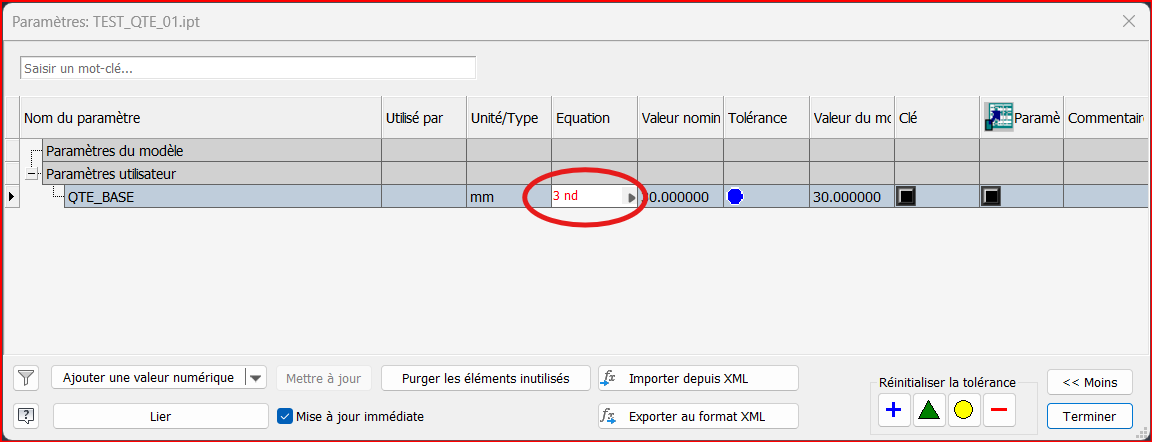Click the help question mark icon

27,416
